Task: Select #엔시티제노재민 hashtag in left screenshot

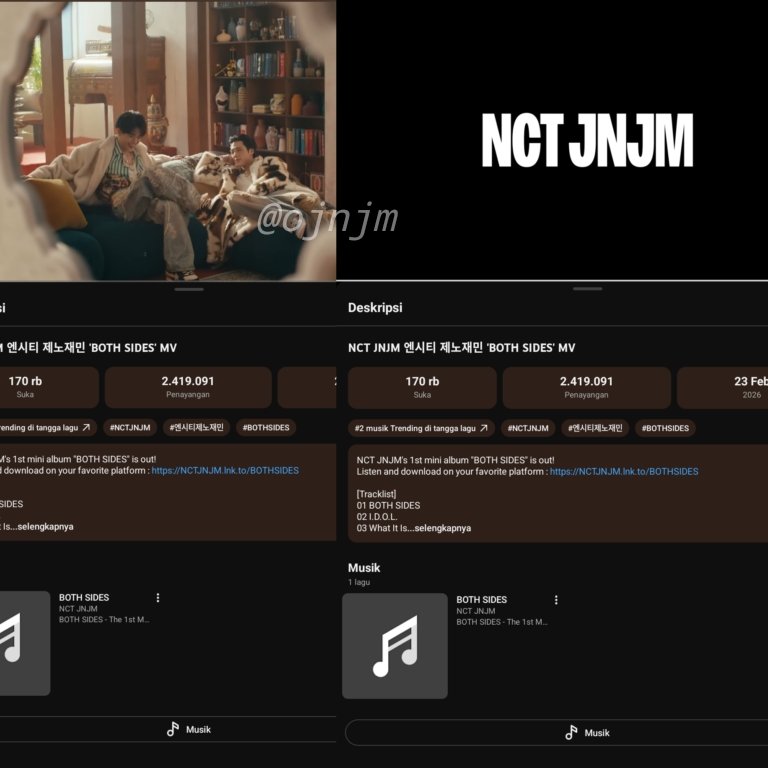Action: 196,428
